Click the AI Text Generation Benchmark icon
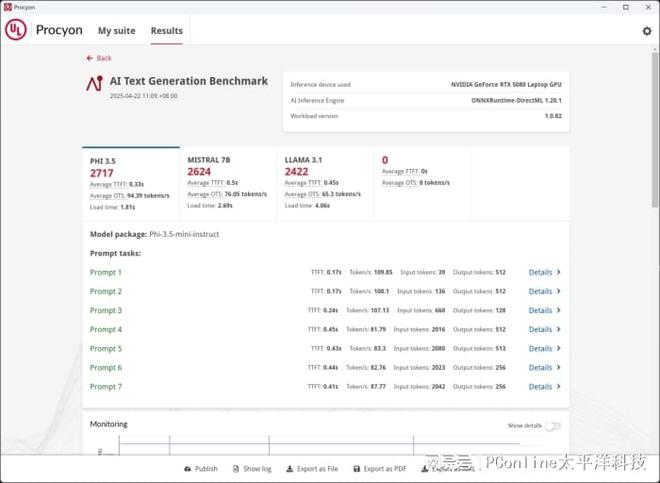Image resolution: width=660 pixels, height=483 pixels. click(x=95, y=83)
